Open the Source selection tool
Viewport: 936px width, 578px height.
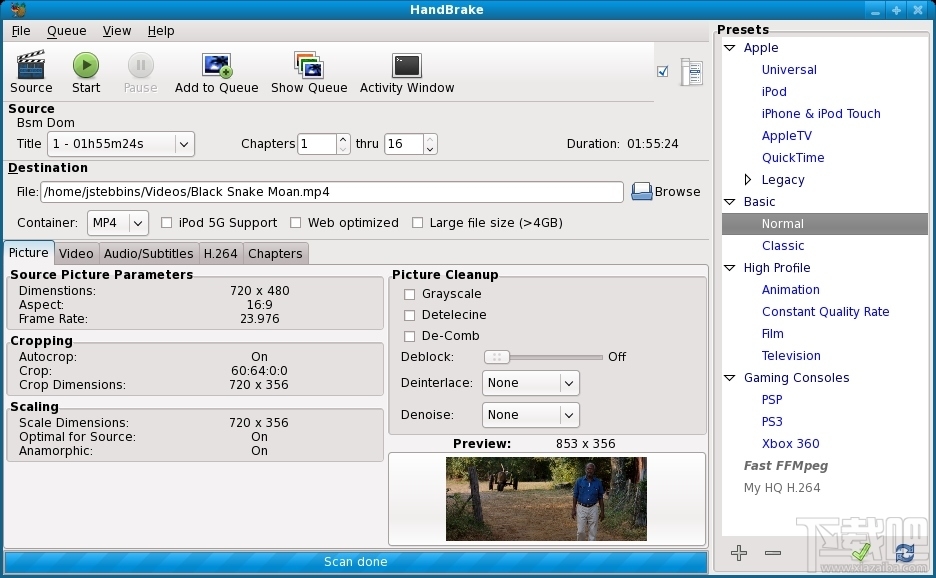[30, 70]
